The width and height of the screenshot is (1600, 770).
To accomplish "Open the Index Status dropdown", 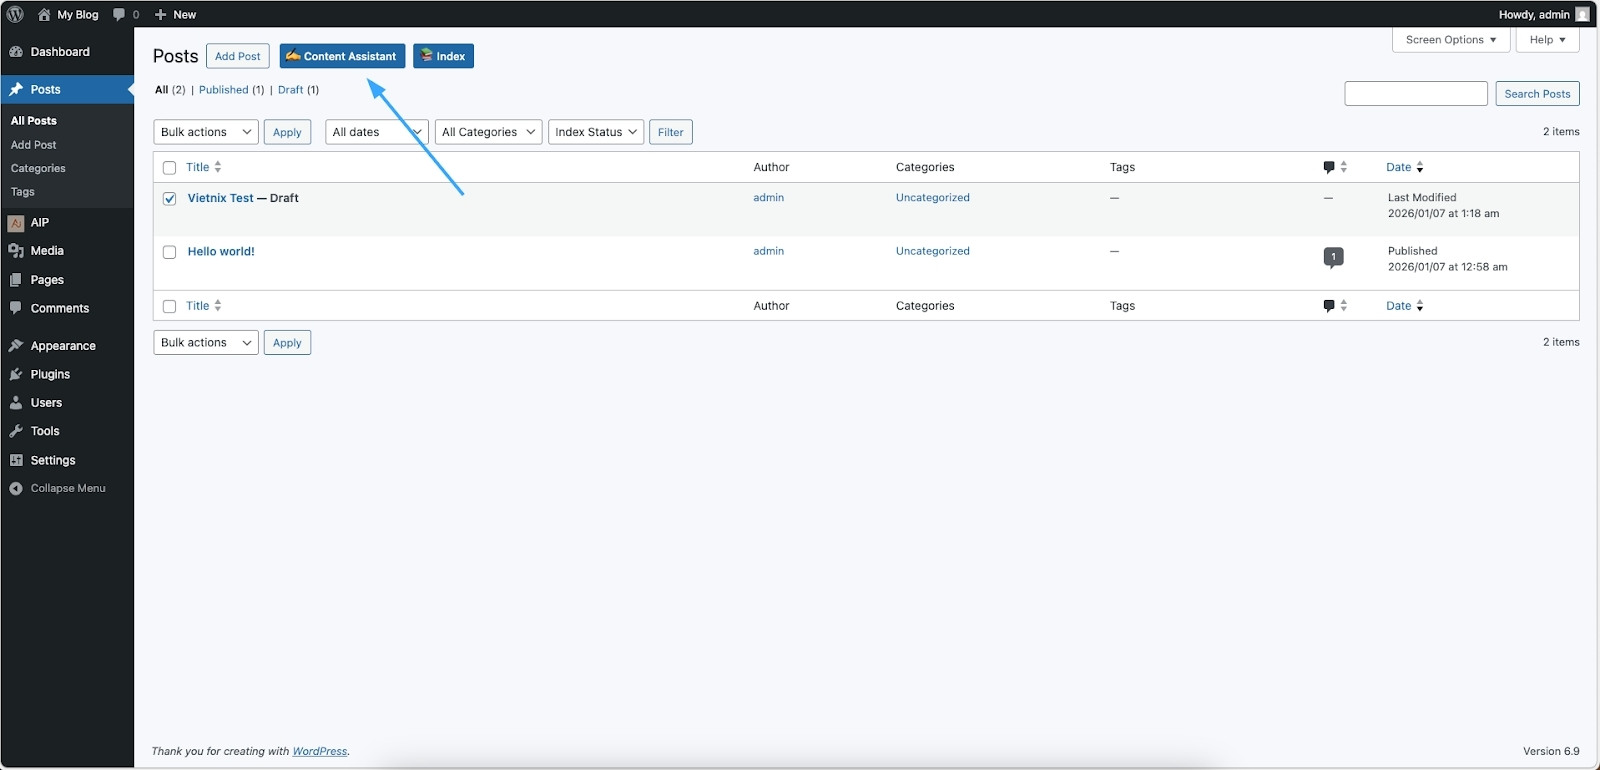I will coord(595,132).
